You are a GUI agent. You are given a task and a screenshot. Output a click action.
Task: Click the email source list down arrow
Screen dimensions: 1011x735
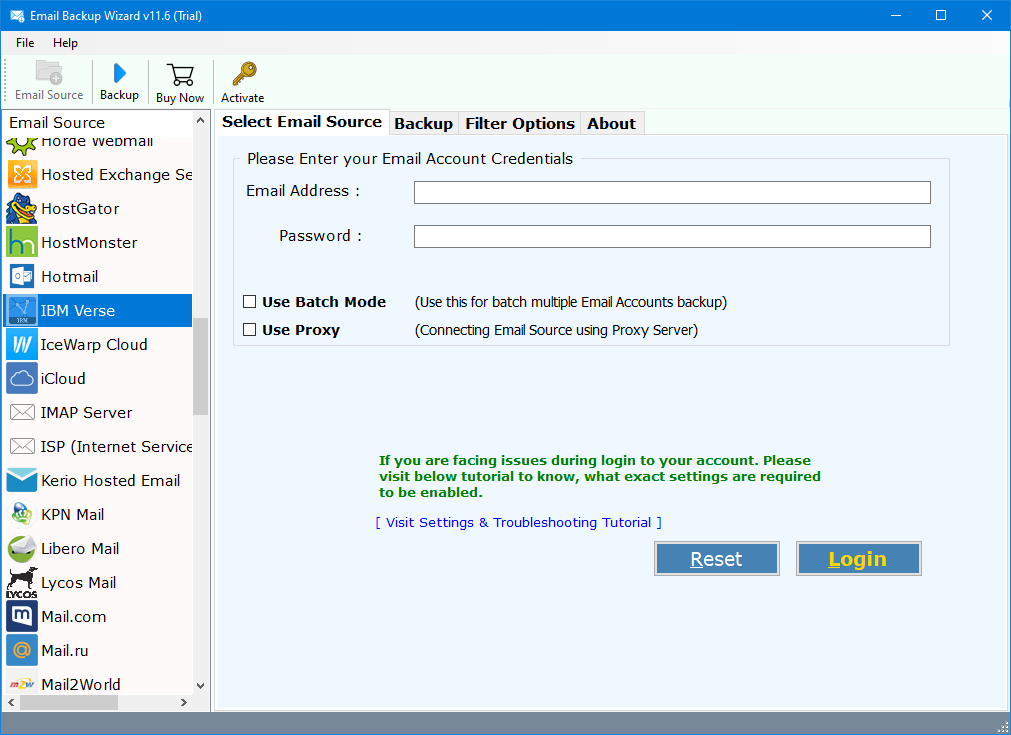point(201,685)
